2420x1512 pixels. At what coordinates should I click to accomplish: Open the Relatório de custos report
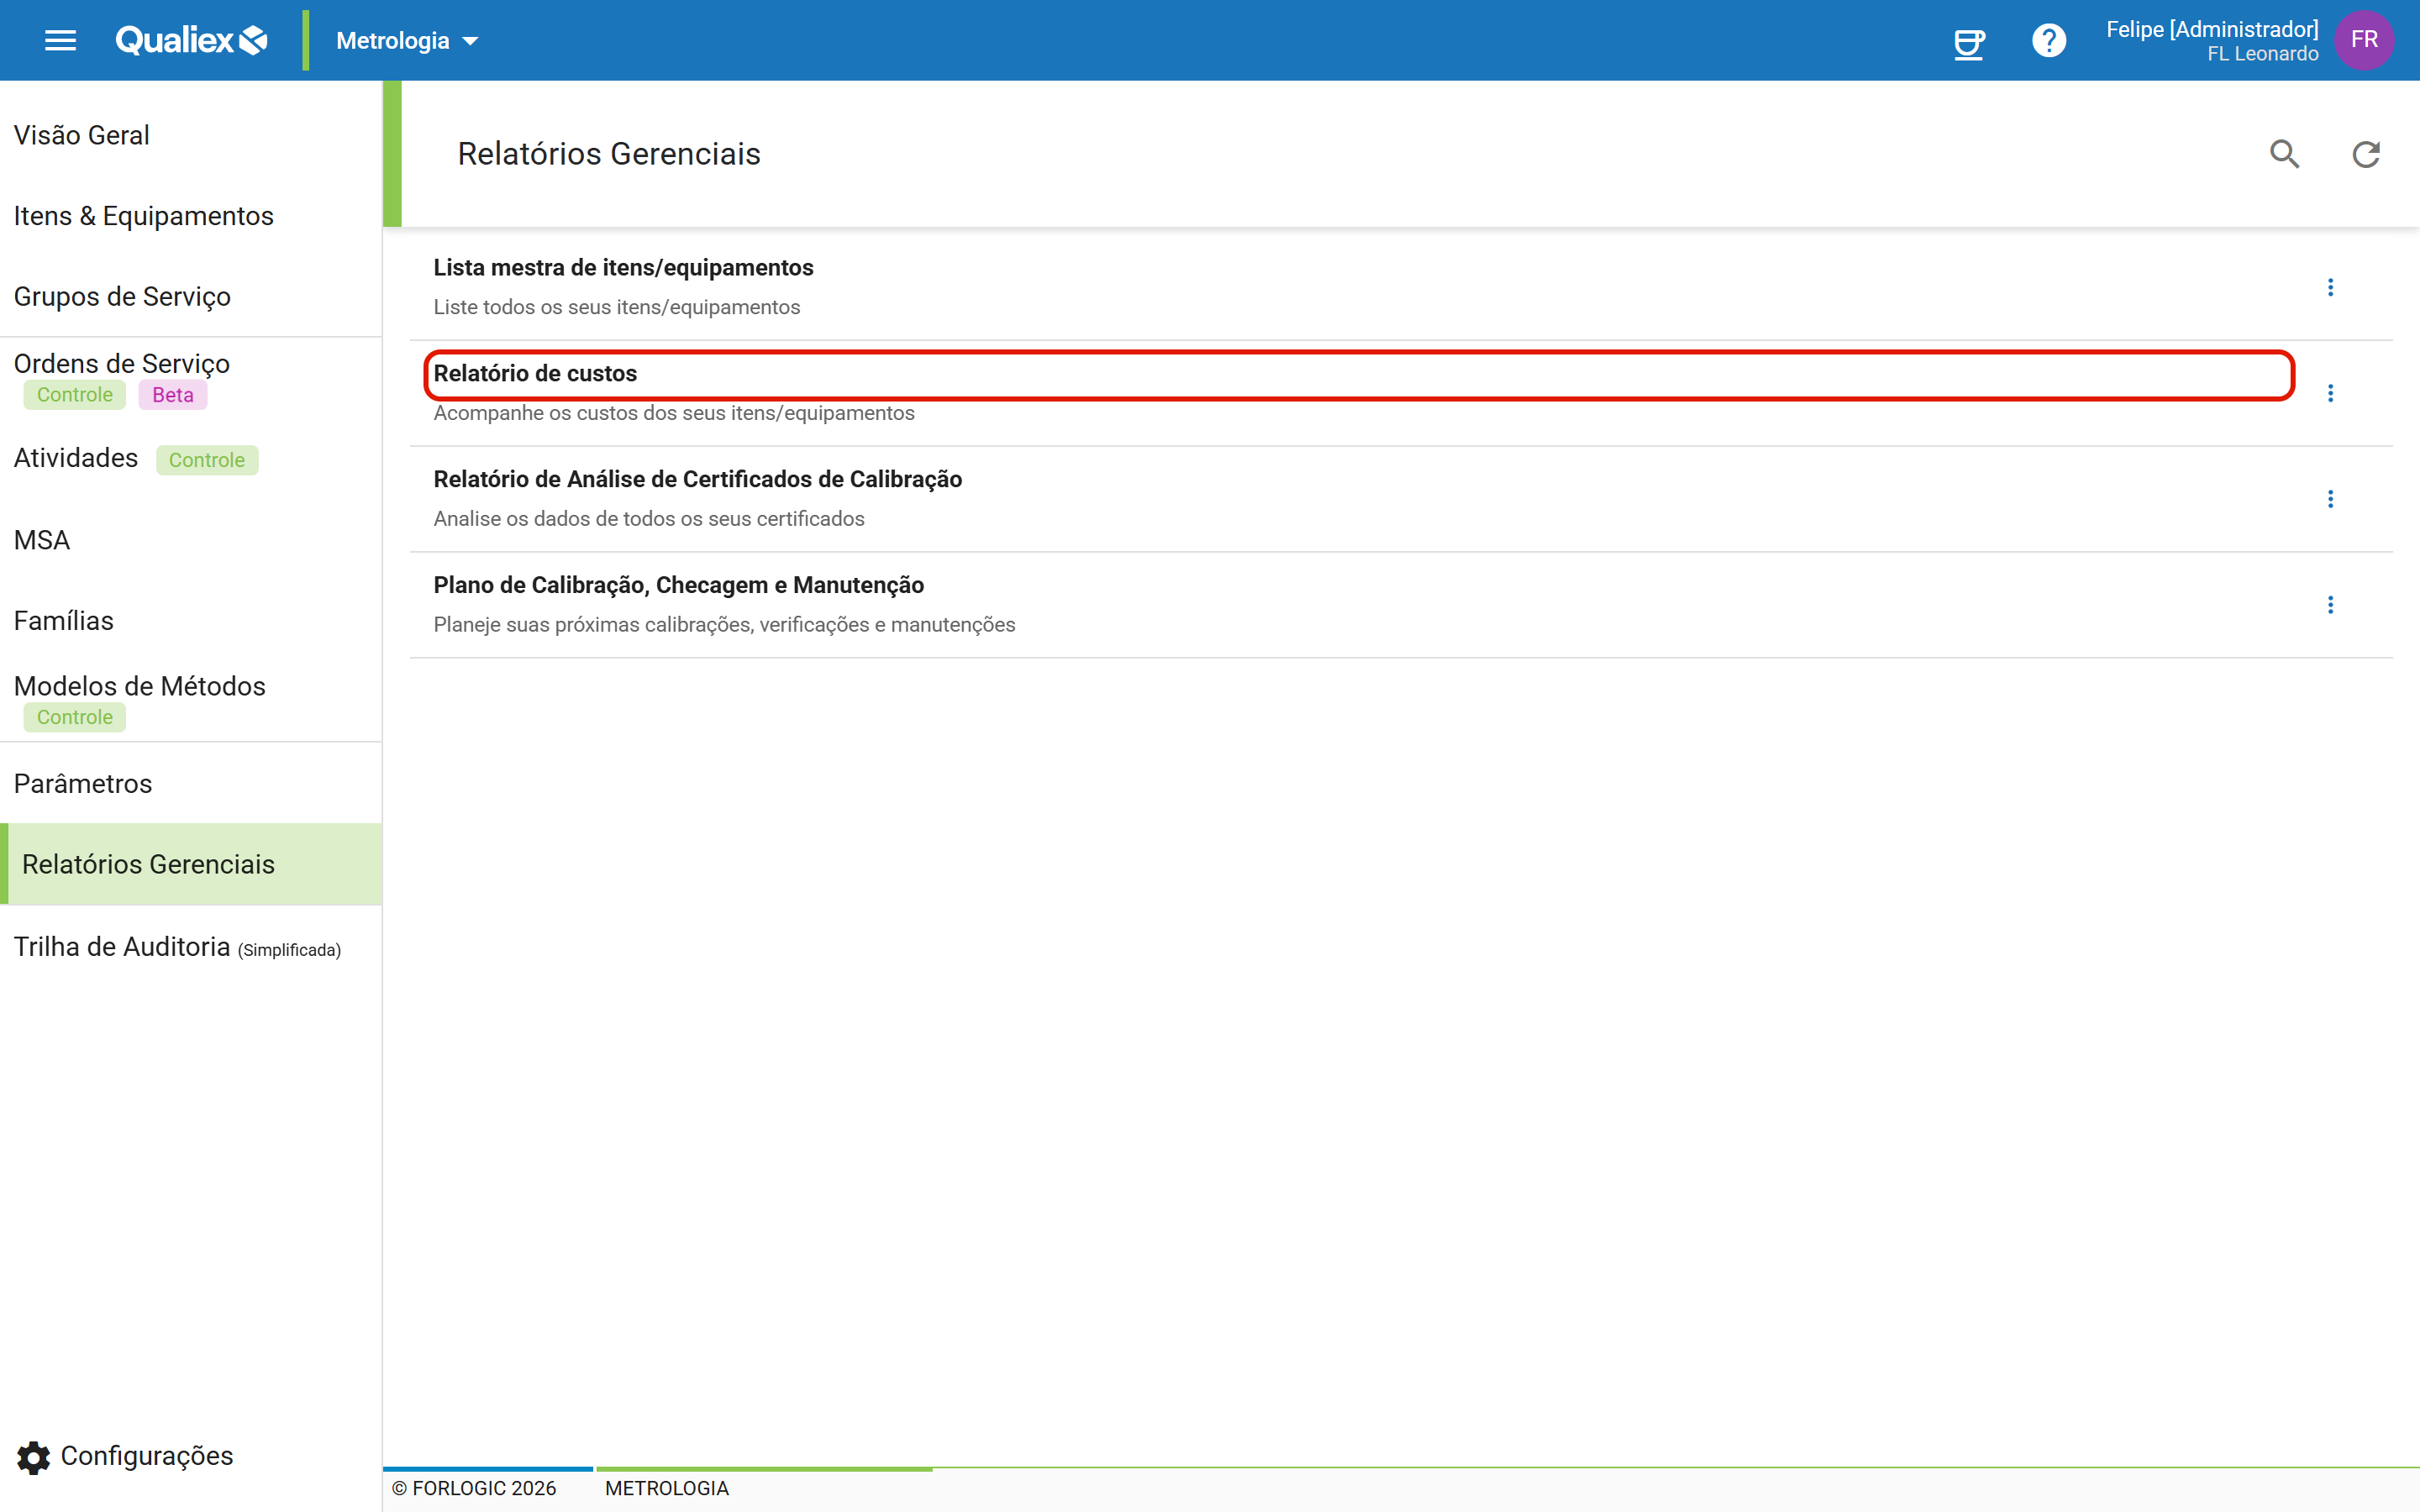click(x=535, y=374)
